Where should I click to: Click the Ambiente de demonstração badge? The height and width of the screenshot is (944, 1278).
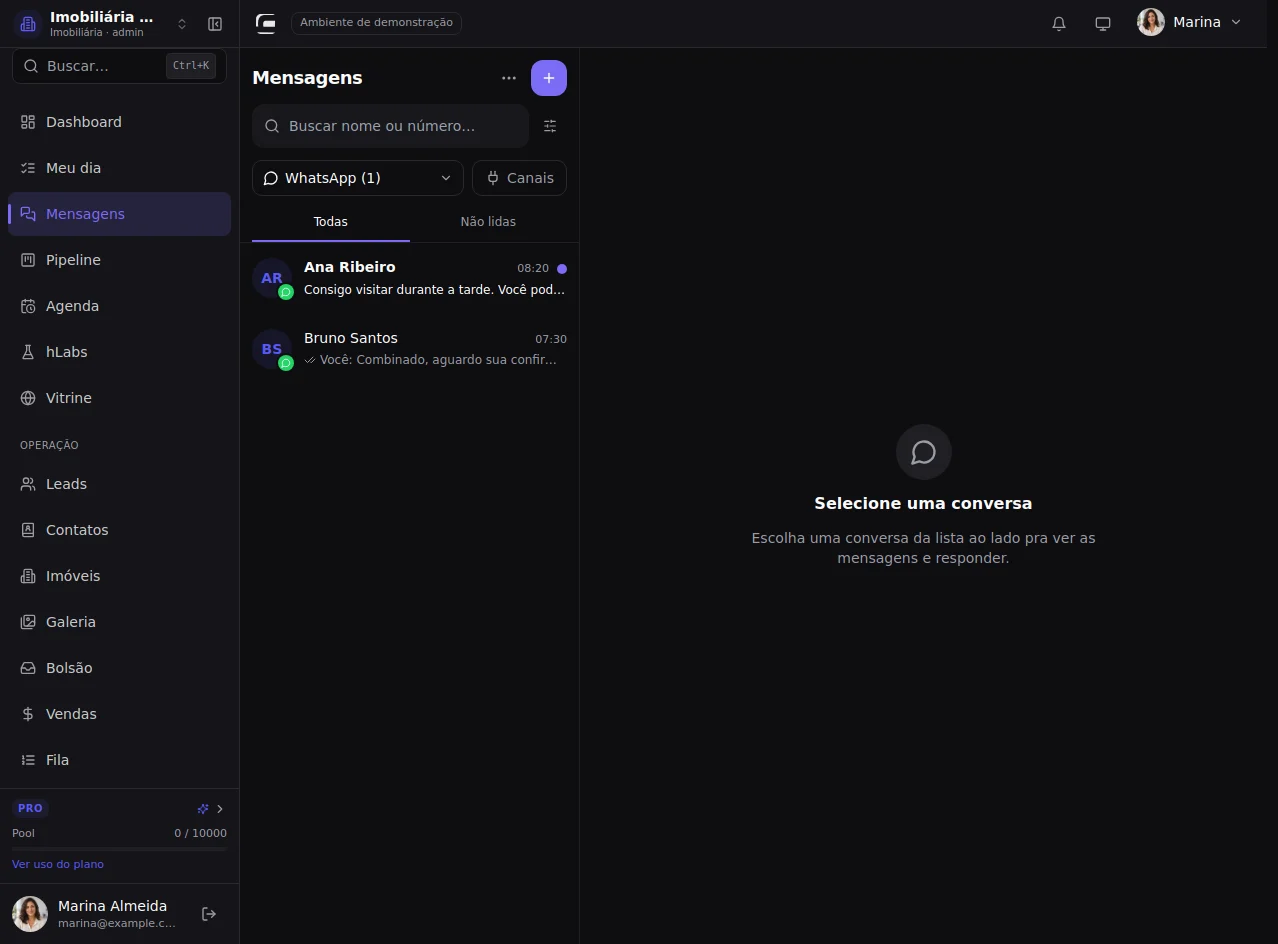click(376, 23)
